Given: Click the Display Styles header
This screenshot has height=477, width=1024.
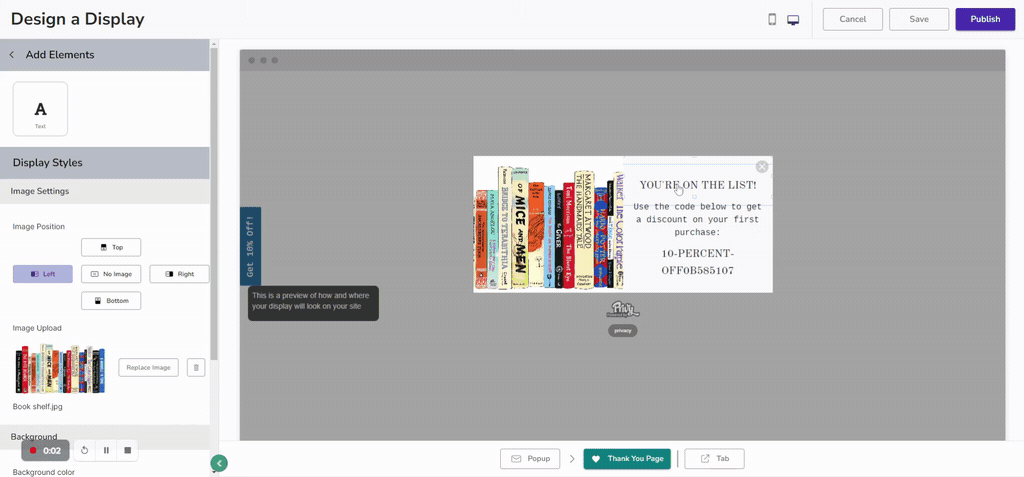Looking at the screenshot, I should pyautogui.click(x=104, y=163).
